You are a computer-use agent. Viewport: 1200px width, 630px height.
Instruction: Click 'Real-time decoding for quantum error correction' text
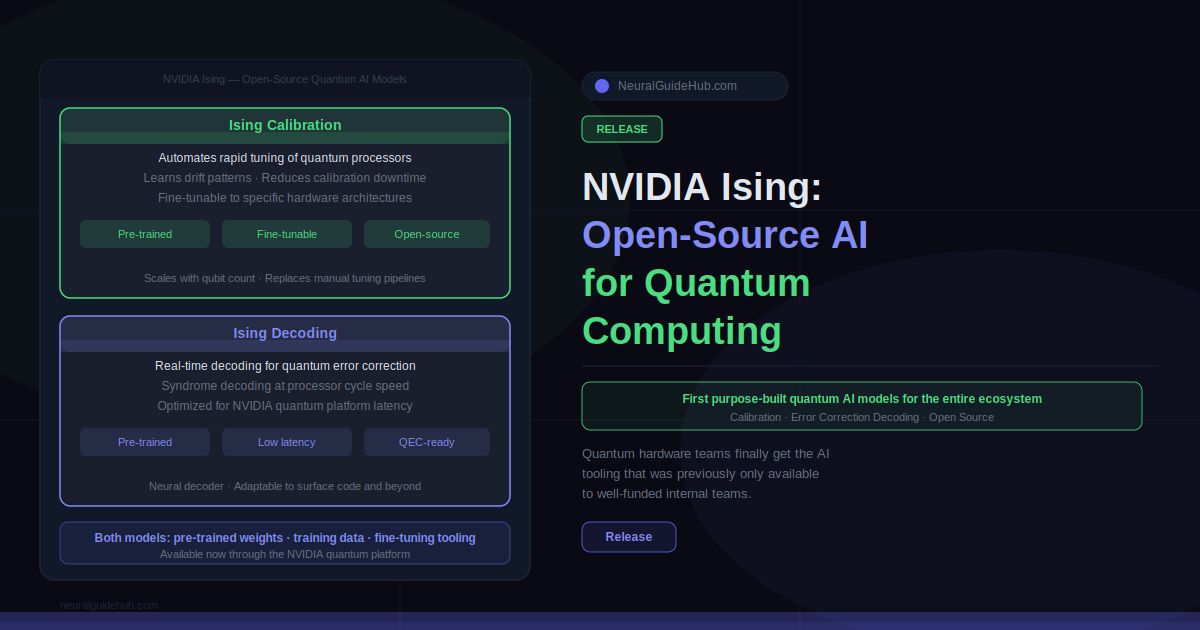tap(285, 366)
